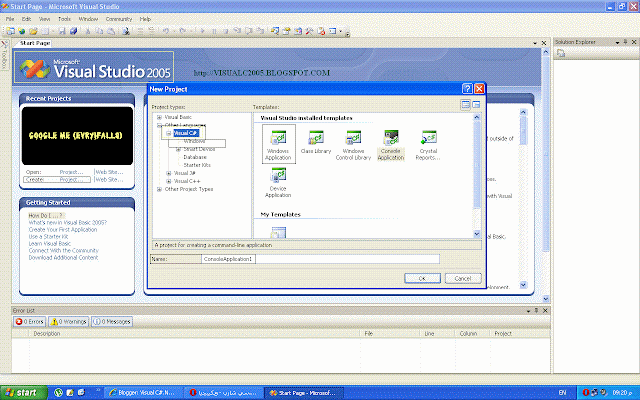Click the New Project toolbar icon
Viewport: 640px width, 400px height.
tap(10, 31)
